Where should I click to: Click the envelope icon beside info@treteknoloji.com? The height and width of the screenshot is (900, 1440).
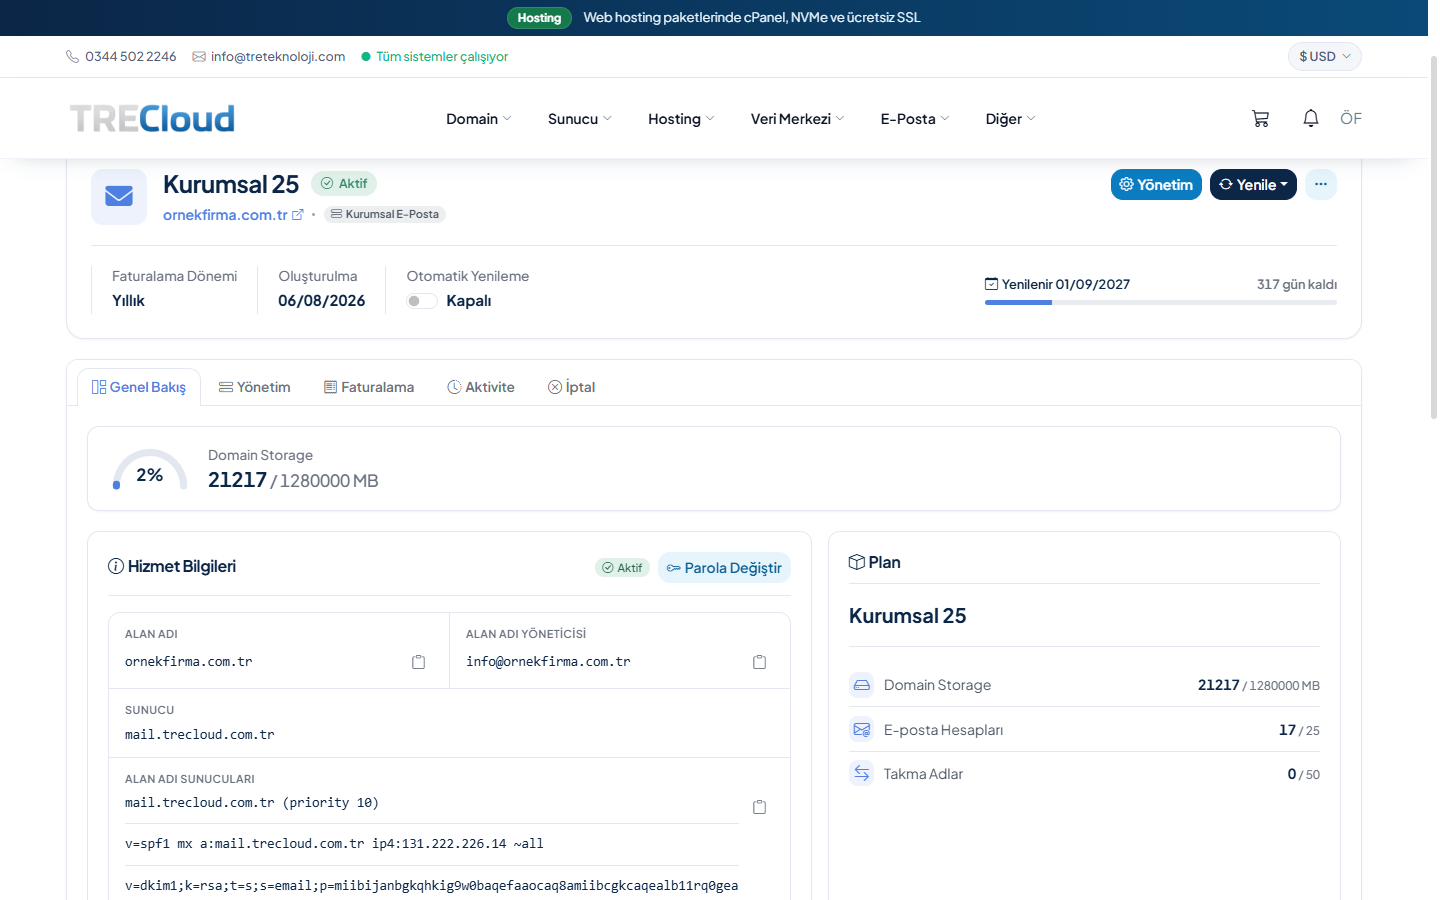[x=199, y=57]
